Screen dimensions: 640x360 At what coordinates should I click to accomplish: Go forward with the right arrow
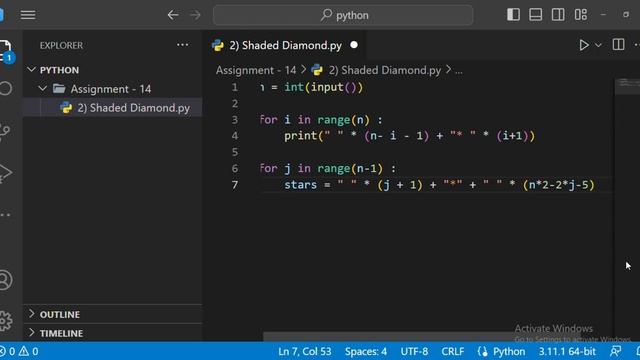coord(196,15)
